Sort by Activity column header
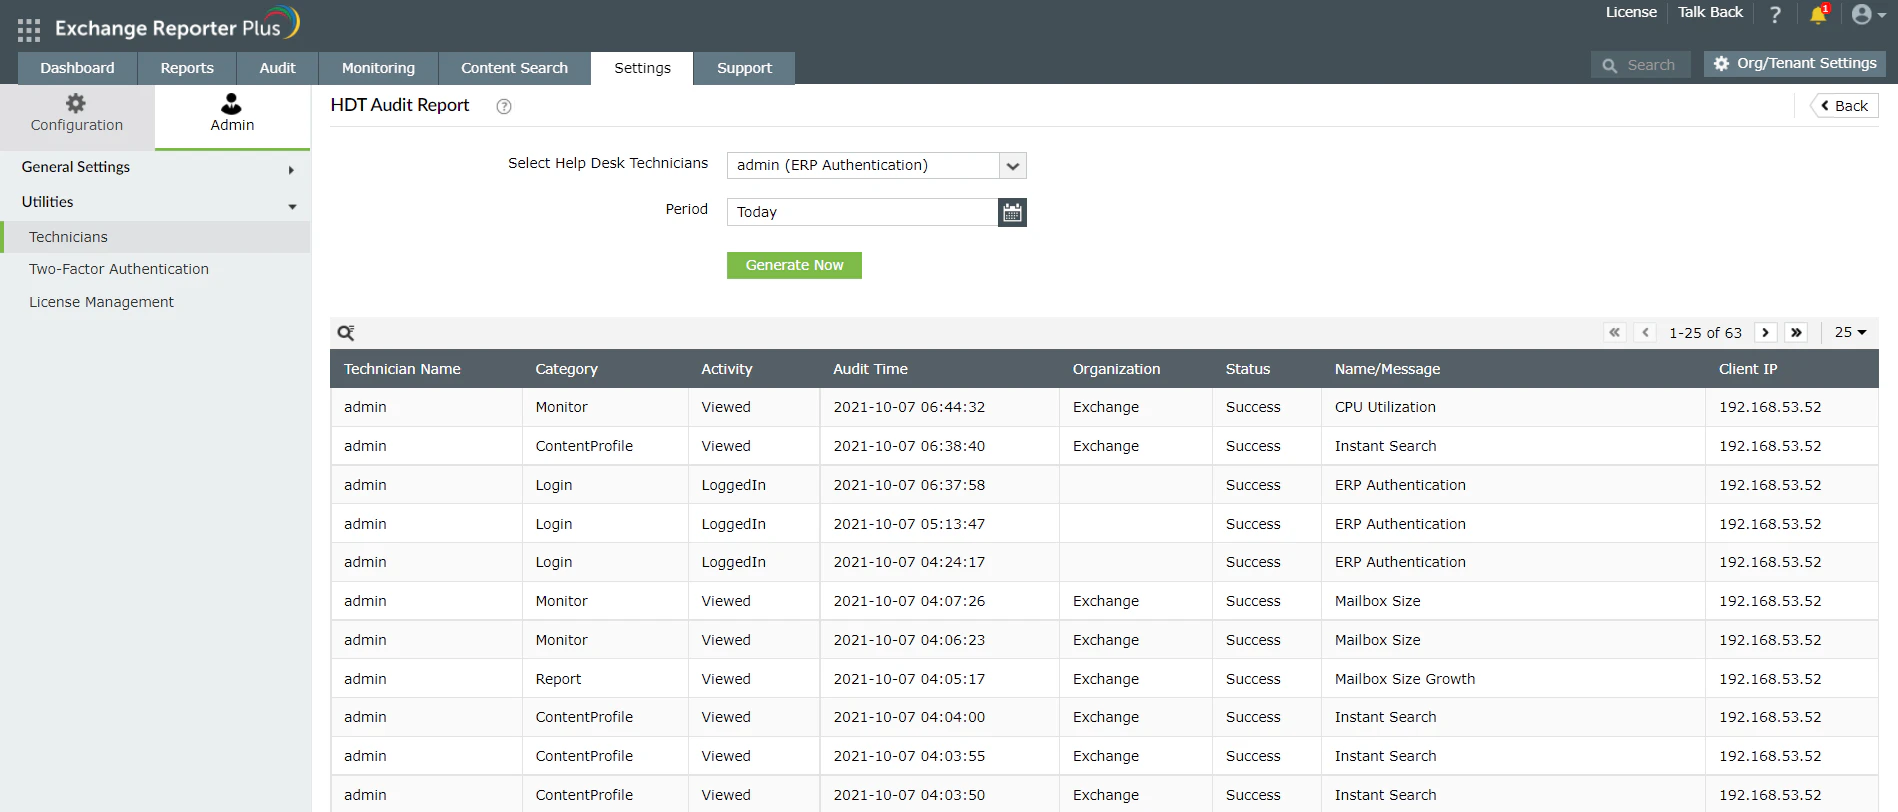 coord(727,369)
